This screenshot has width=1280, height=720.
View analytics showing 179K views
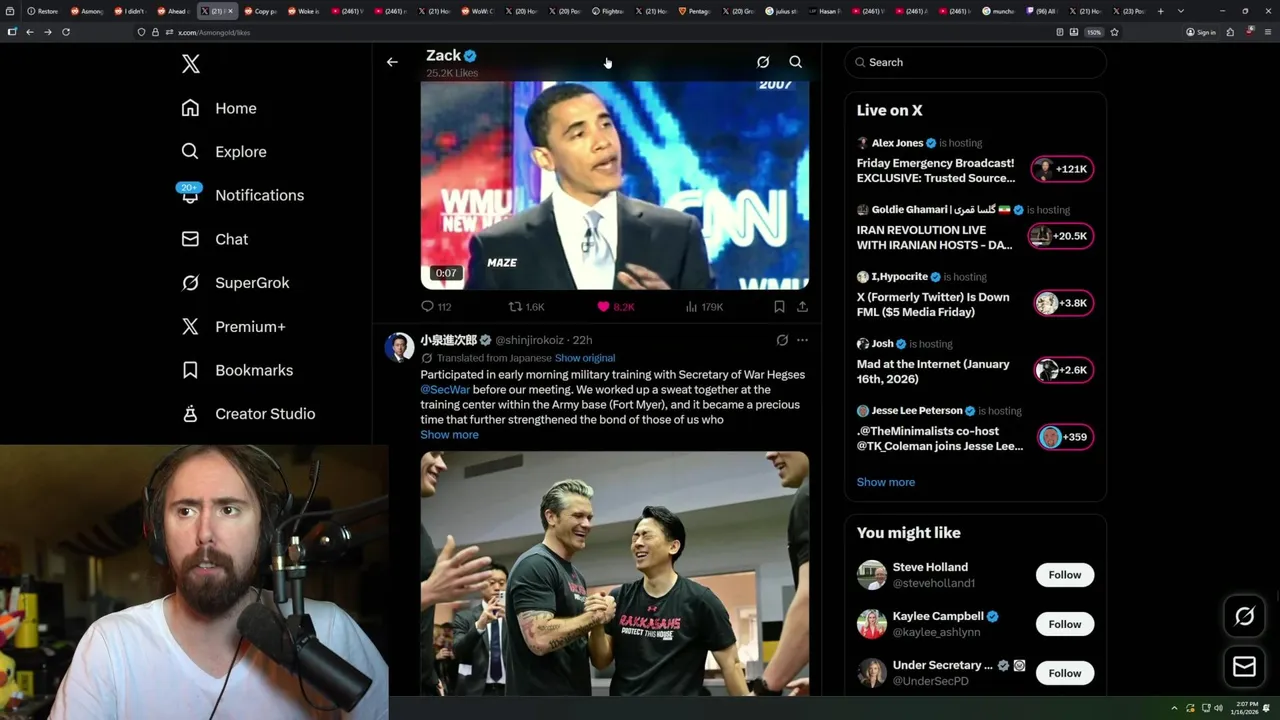point(704,307)
